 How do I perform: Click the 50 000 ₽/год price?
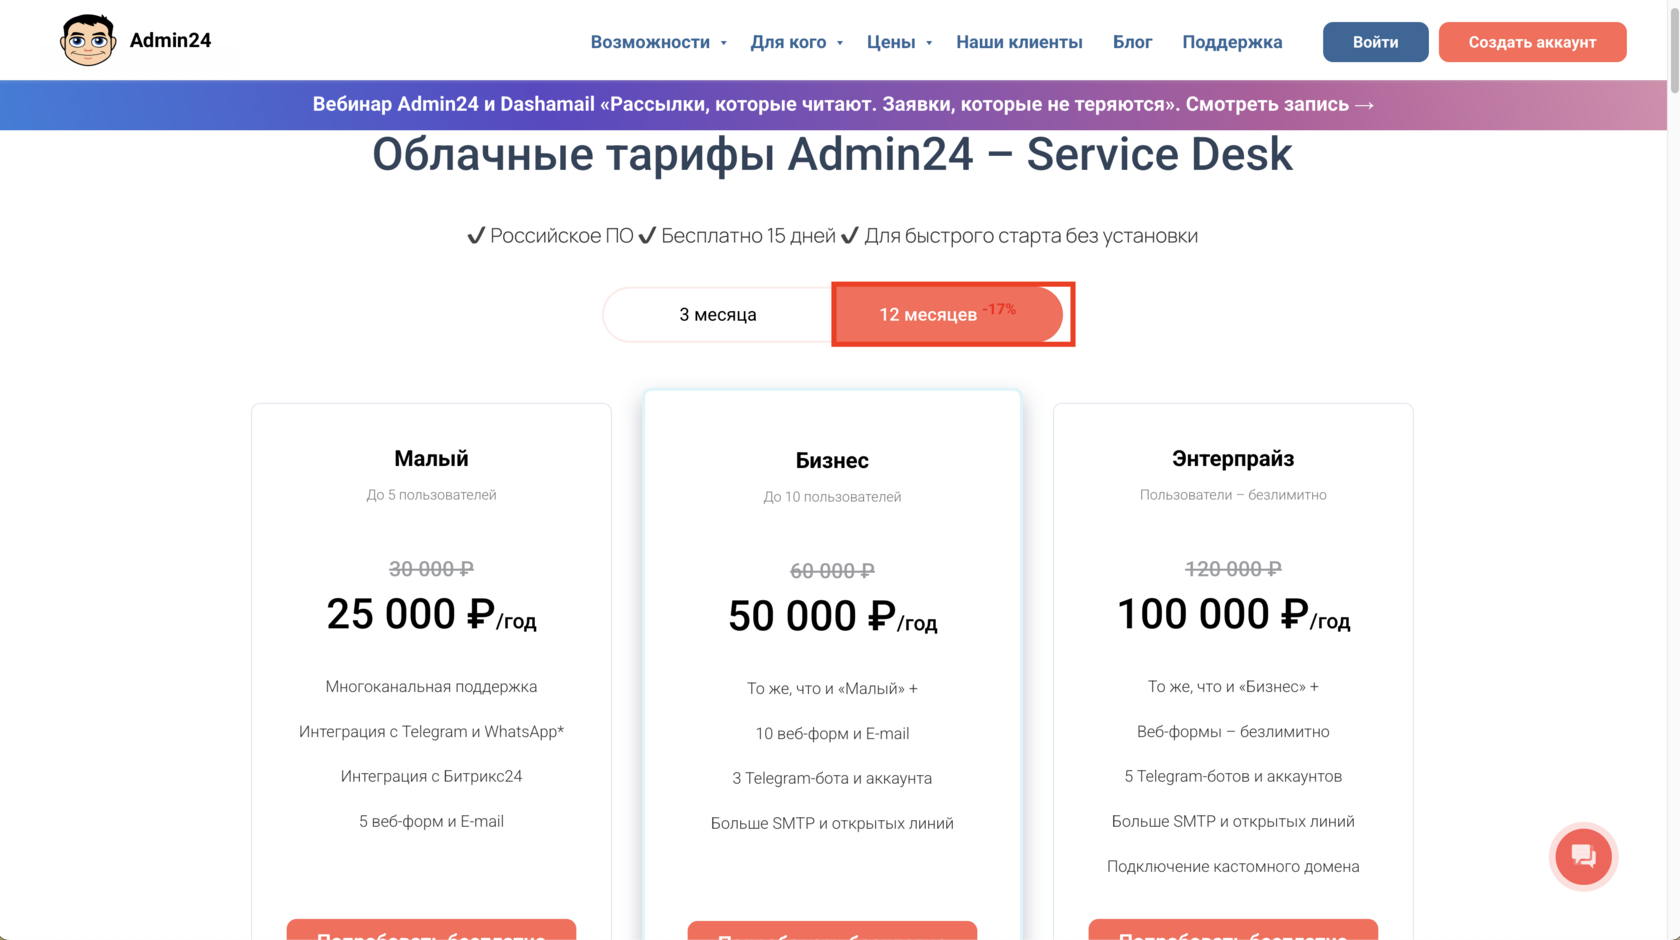(832, 616)
